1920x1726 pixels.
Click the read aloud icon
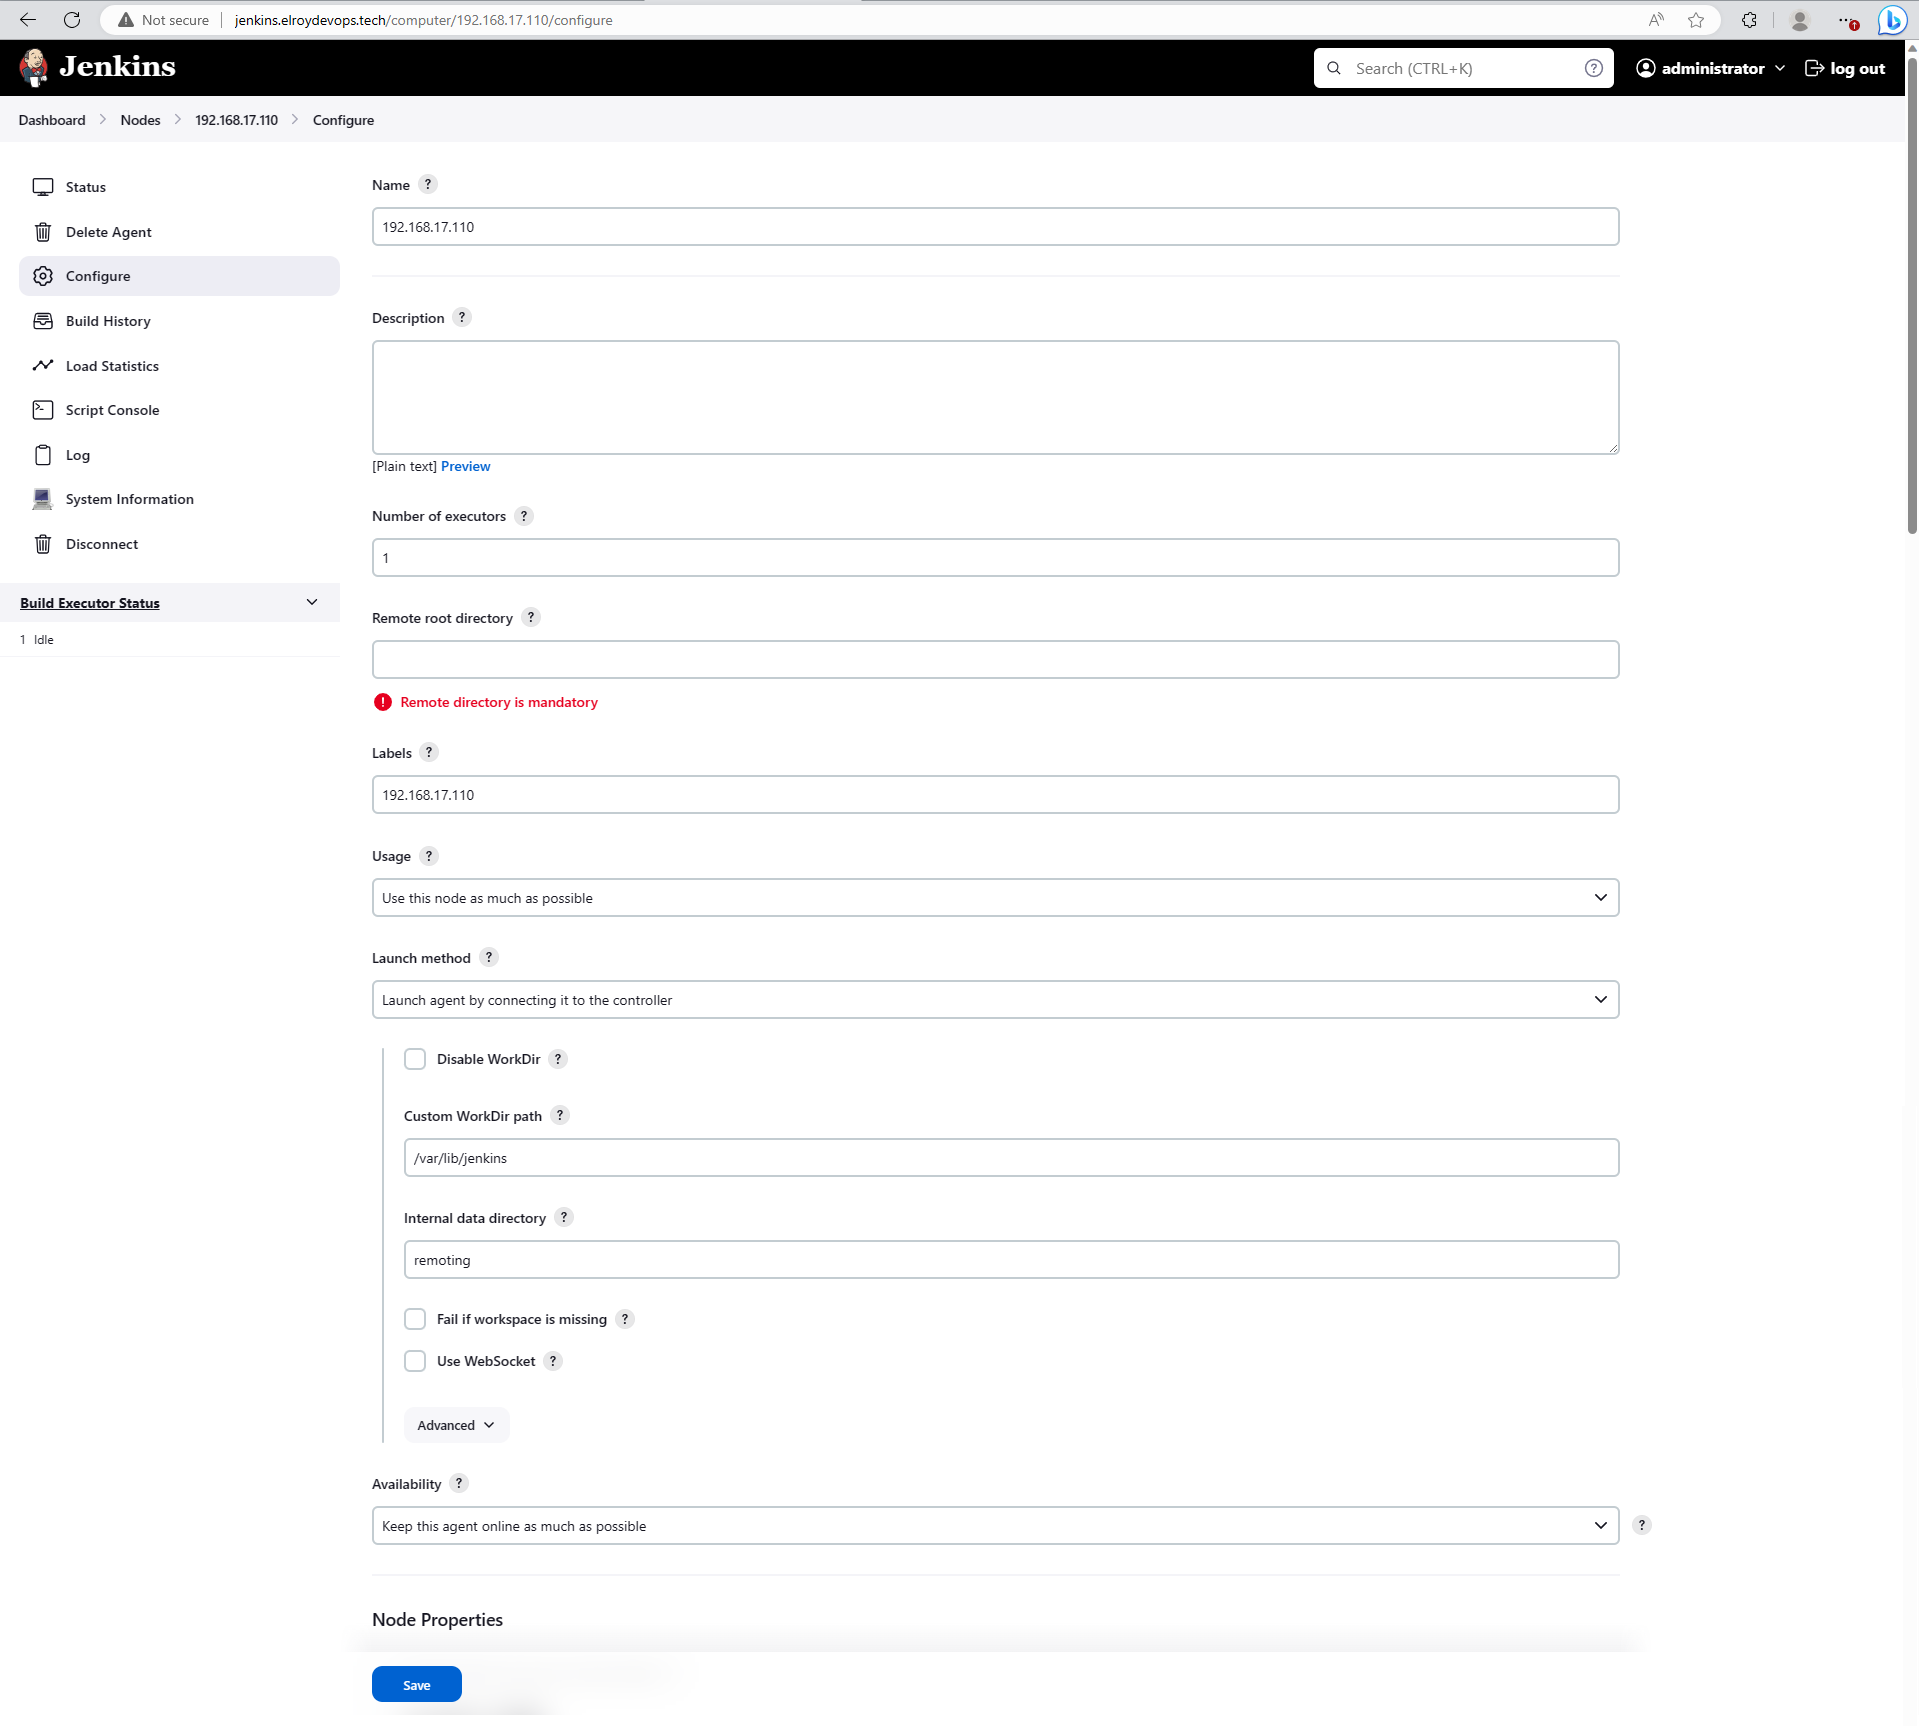[x=1657, y=20]
